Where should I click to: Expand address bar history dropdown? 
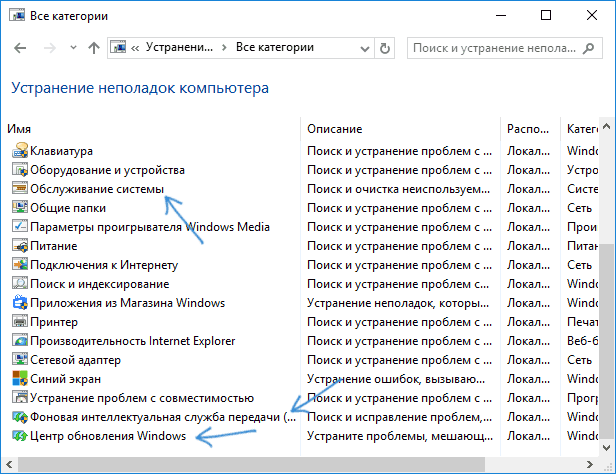click(x=365, y=48)
